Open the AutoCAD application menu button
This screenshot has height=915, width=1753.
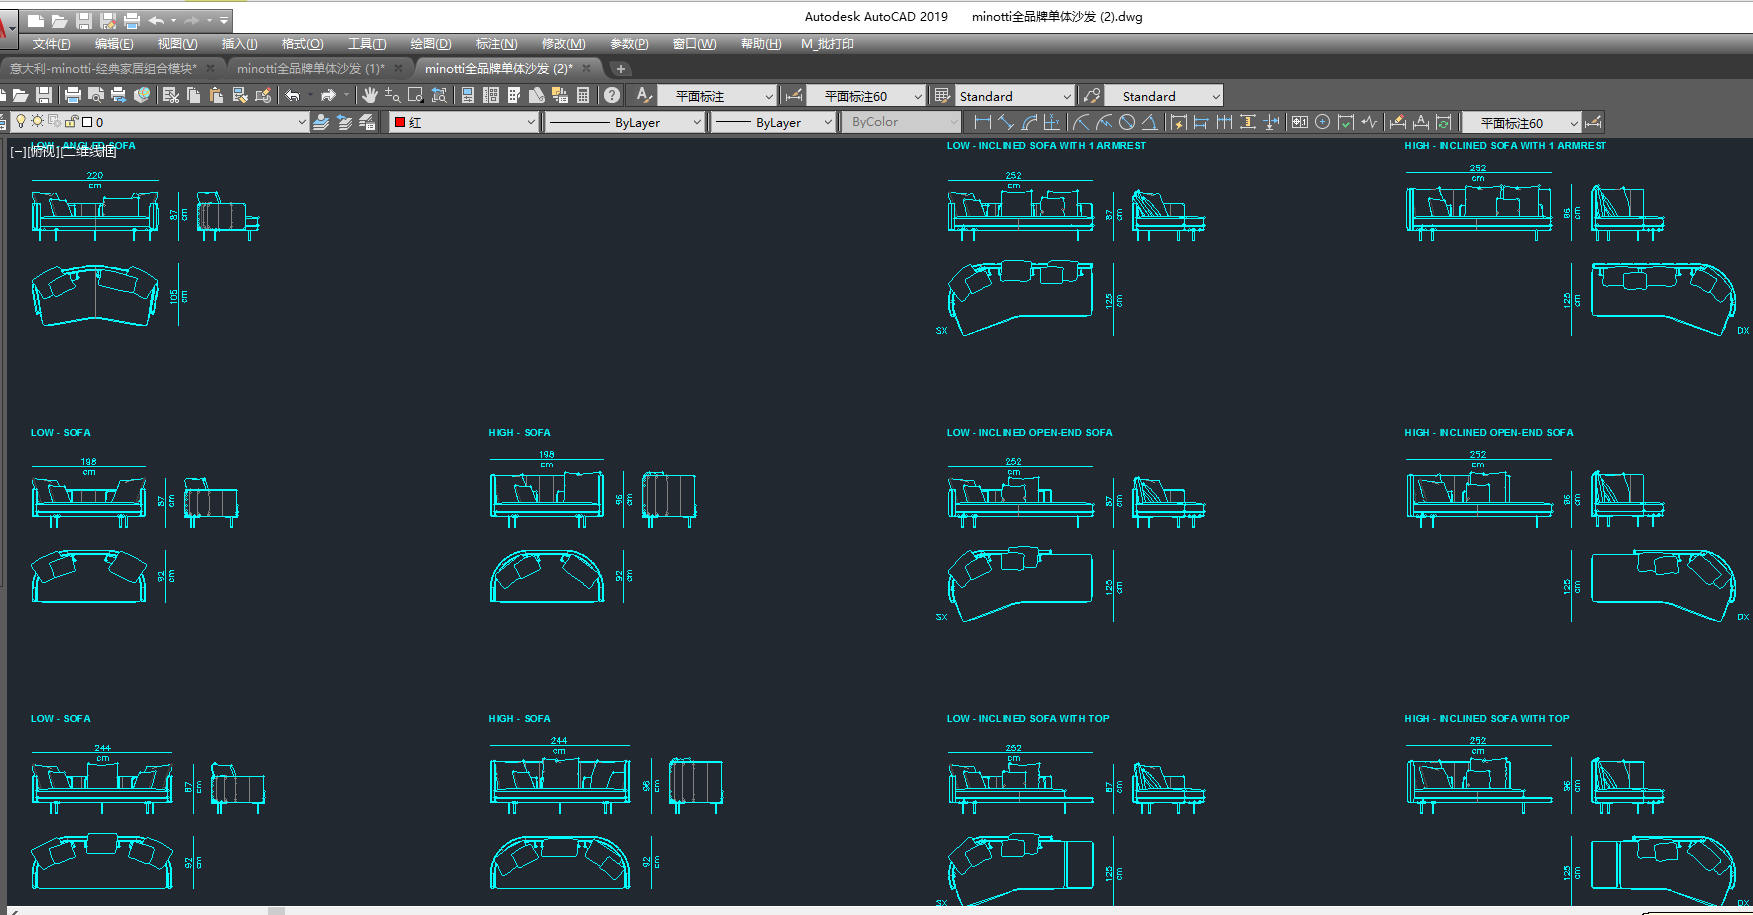tap(8, 28)
